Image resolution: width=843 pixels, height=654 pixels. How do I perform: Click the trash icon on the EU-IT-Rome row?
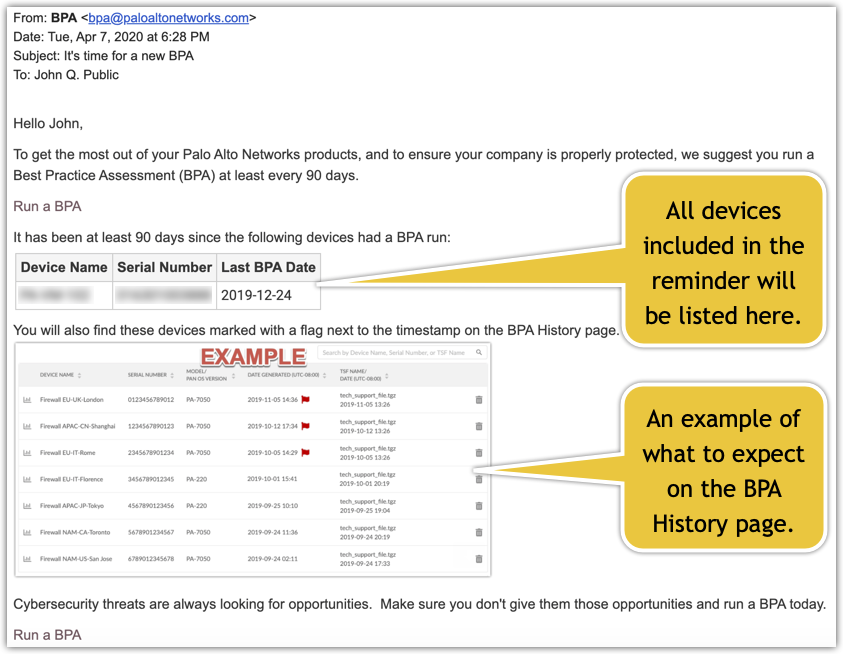tap(479, 453)
